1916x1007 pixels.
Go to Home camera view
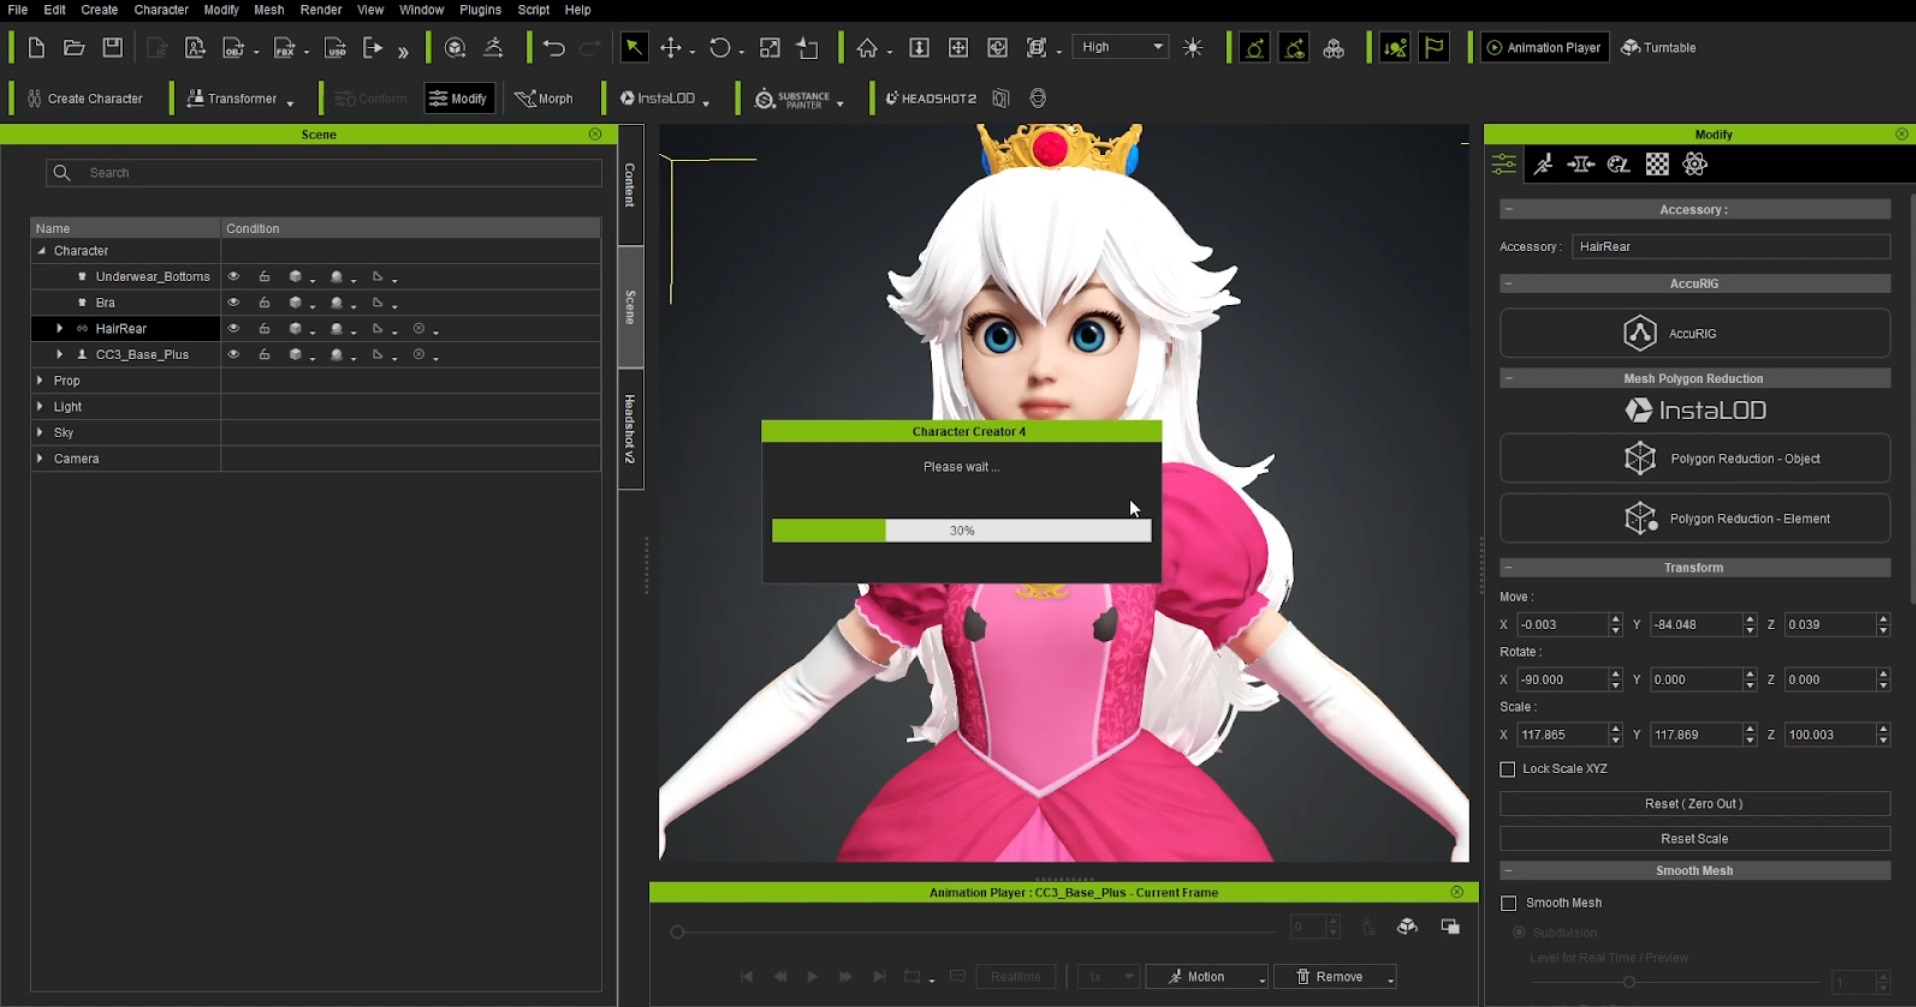pos(867,48)
